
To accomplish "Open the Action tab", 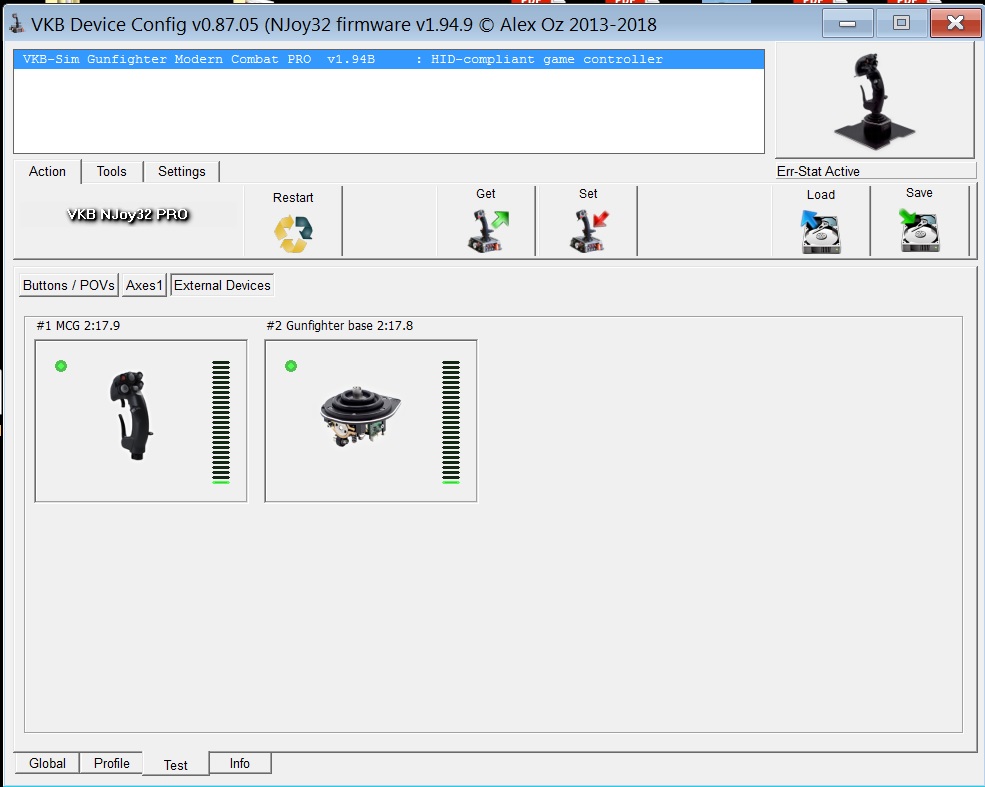I will point(47,171).
